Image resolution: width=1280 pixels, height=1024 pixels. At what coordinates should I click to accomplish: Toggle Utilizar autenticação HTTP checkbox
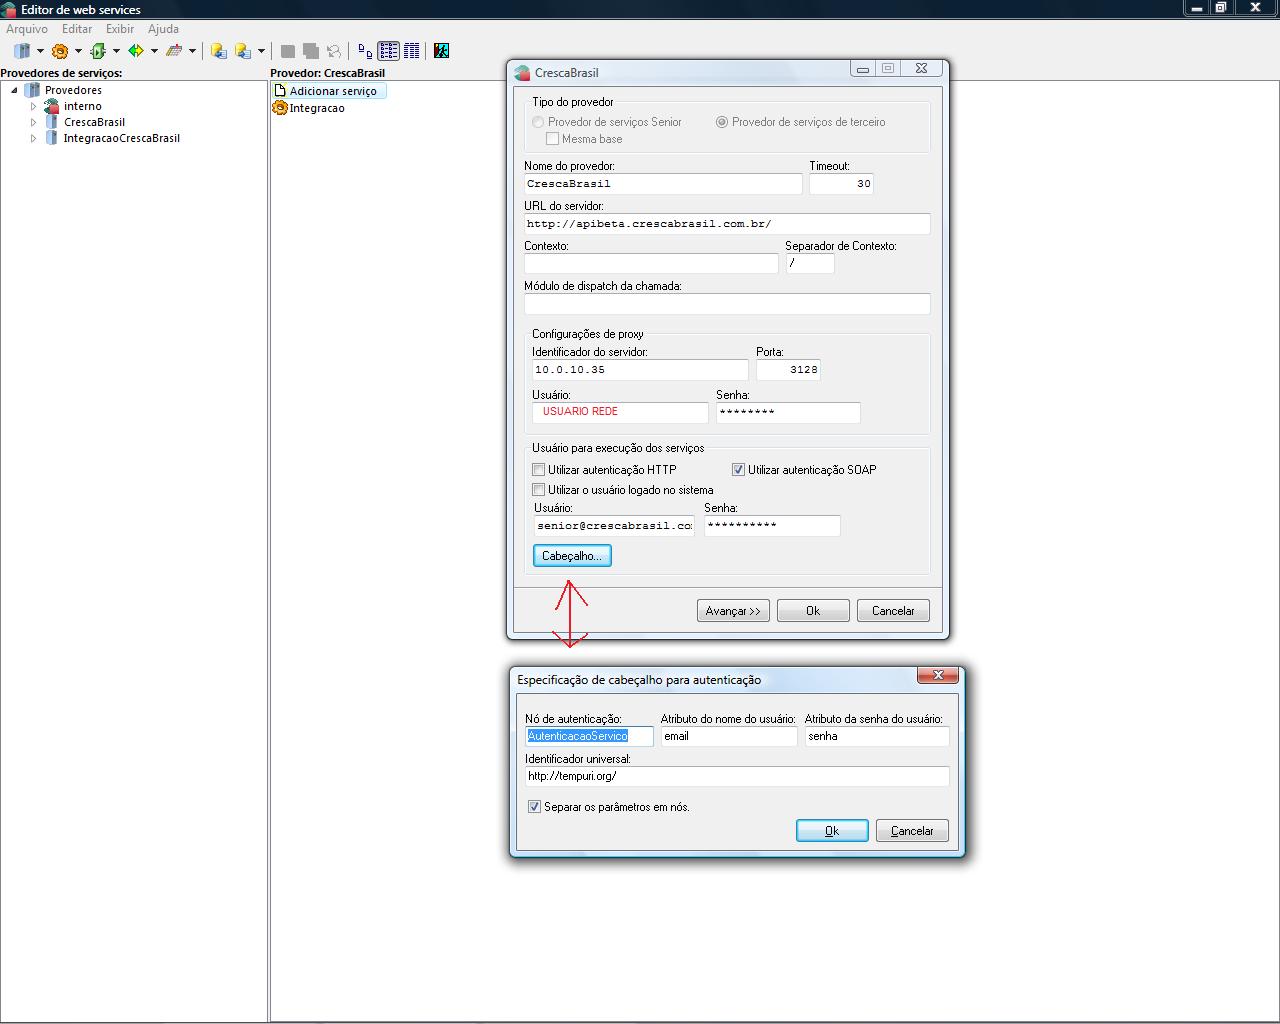pos(539,470)
